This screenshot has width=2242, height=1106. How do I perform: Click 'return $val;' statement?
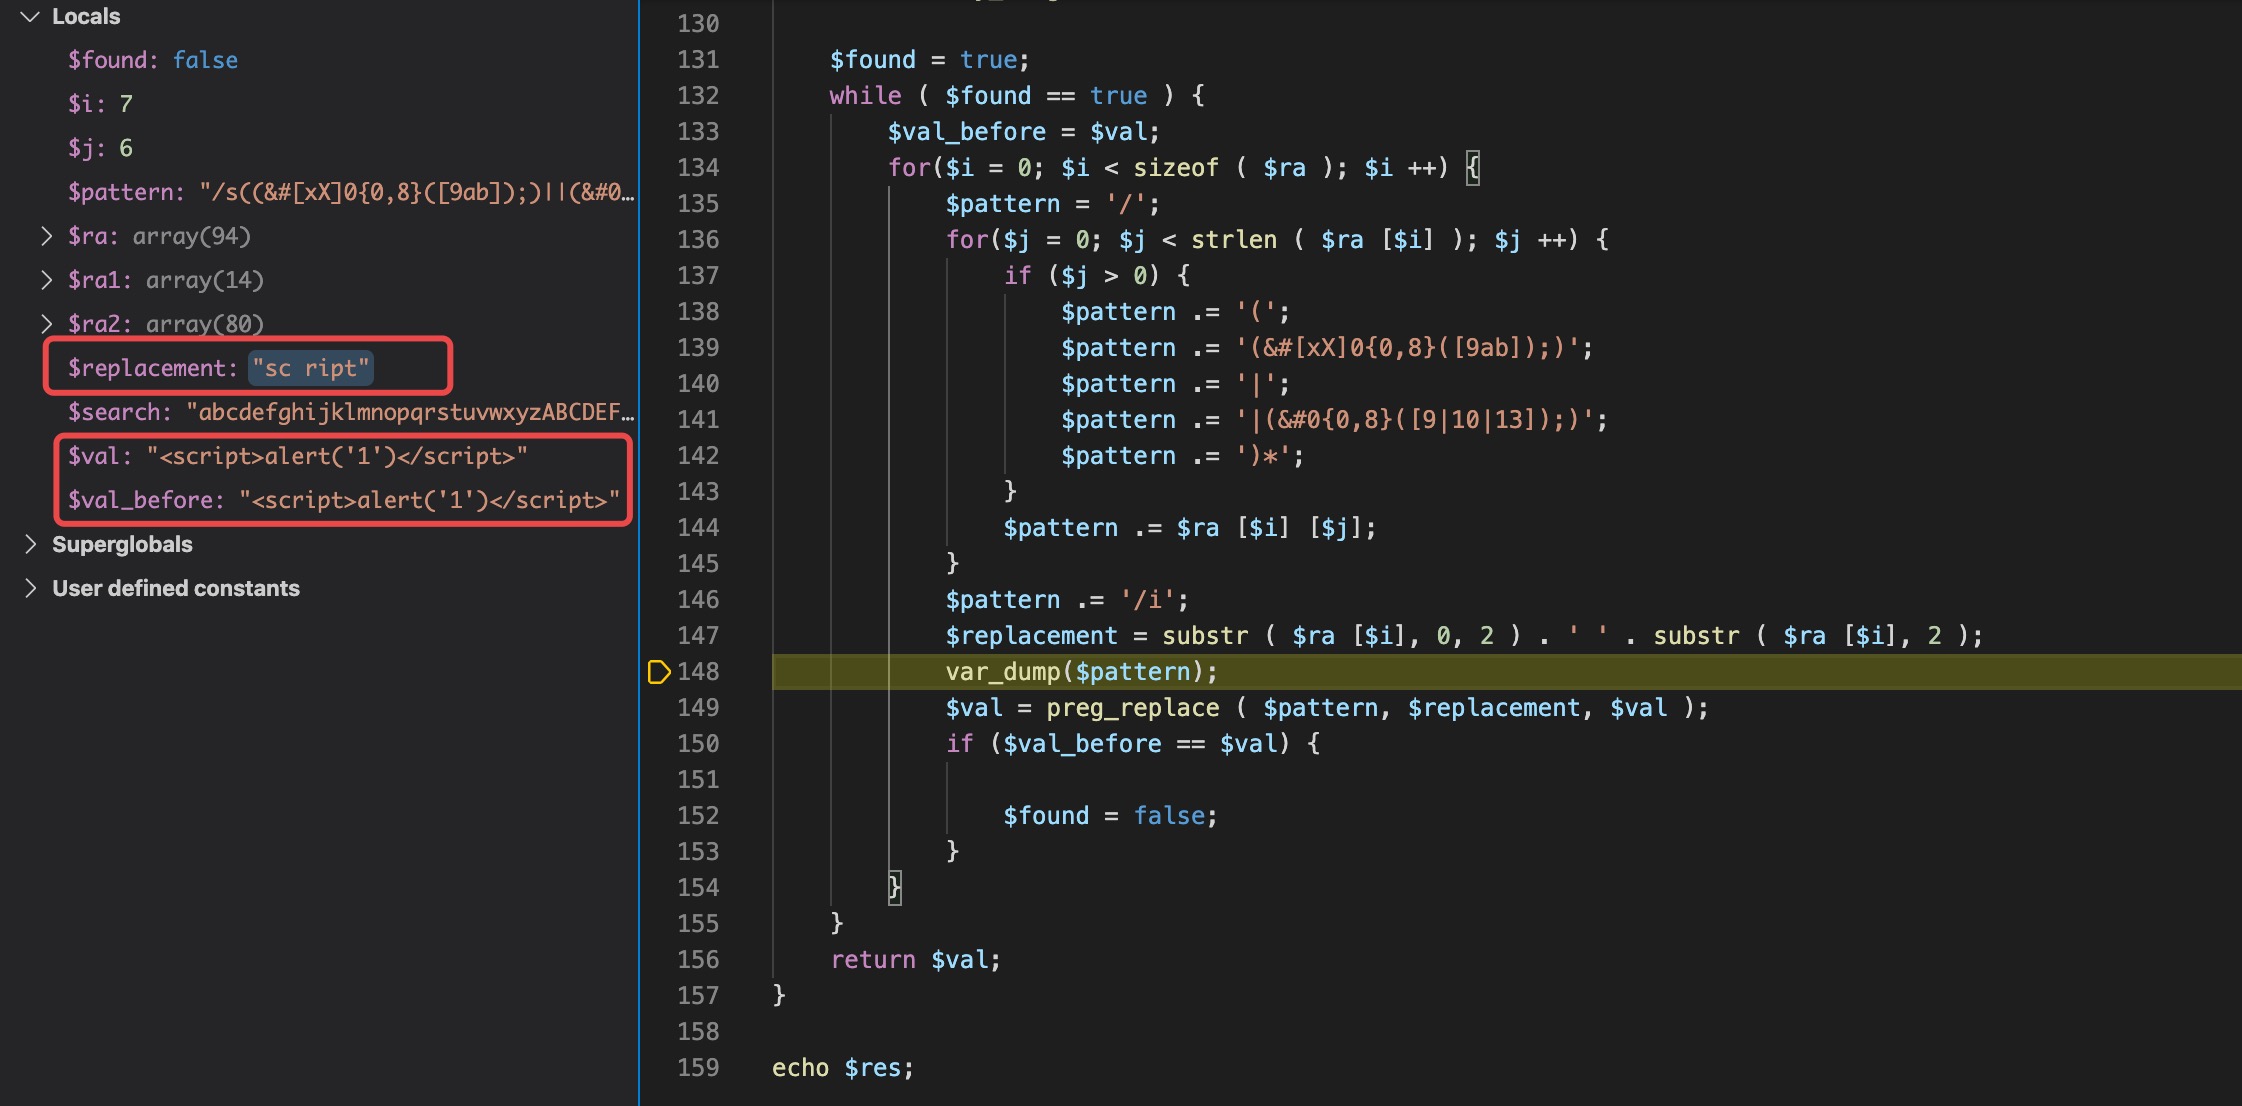pos(915,960)
